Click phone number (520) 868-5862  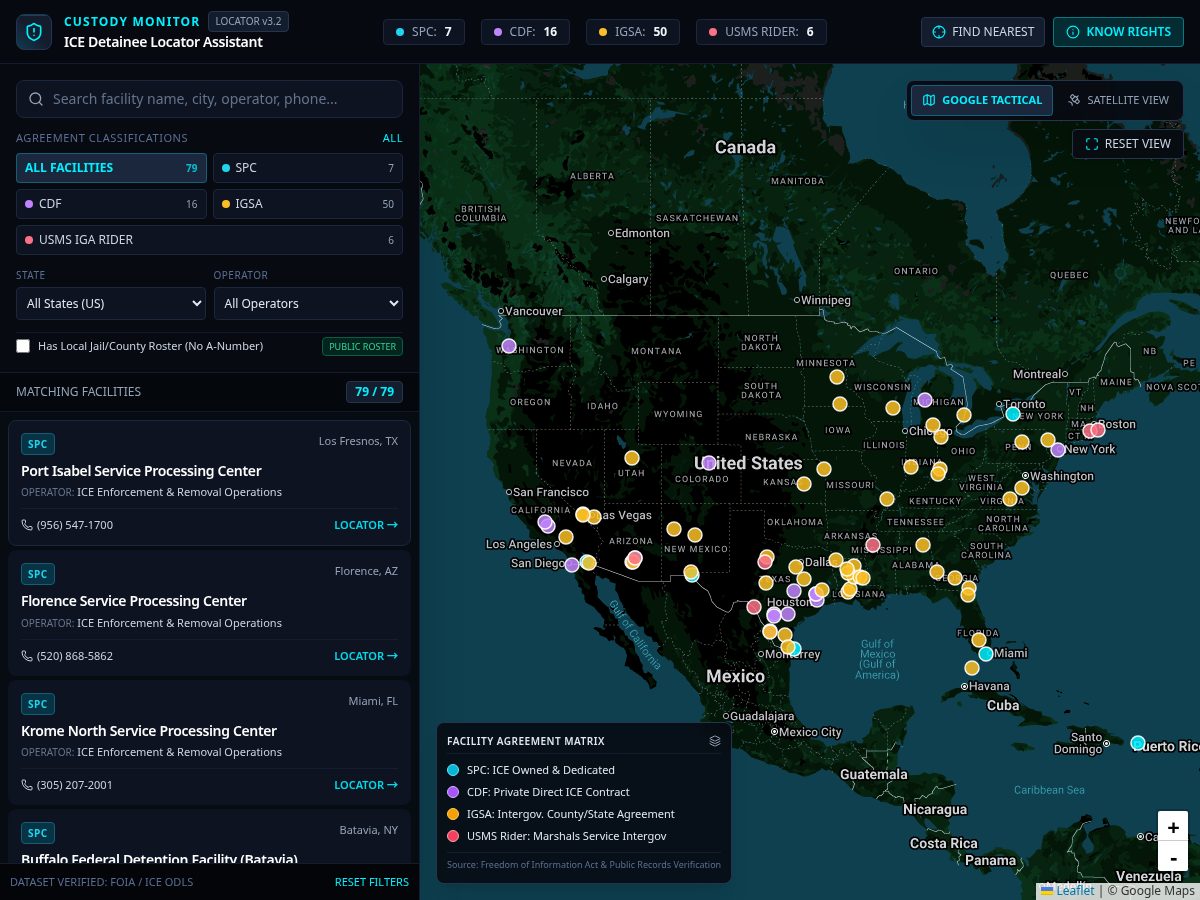pos(75,656)
